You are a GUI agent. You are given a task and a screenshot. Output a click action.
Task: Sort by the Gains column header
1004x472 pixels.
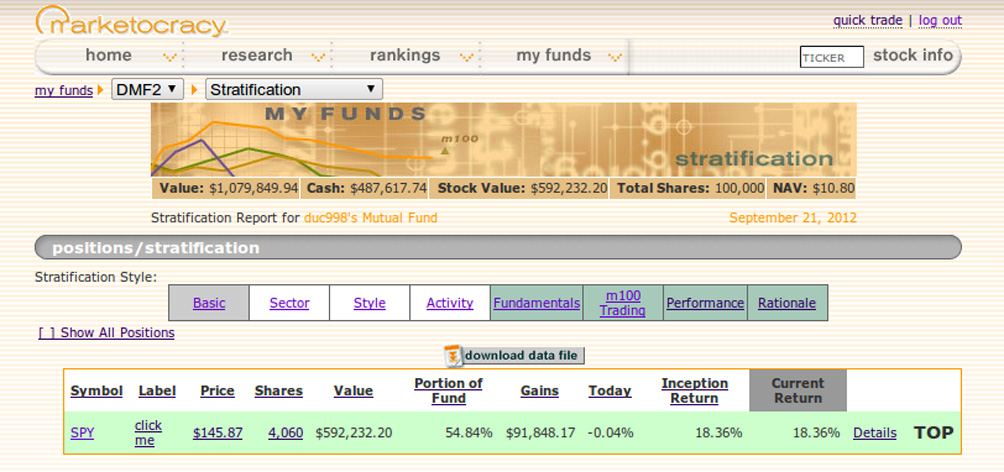click(540, 391)
